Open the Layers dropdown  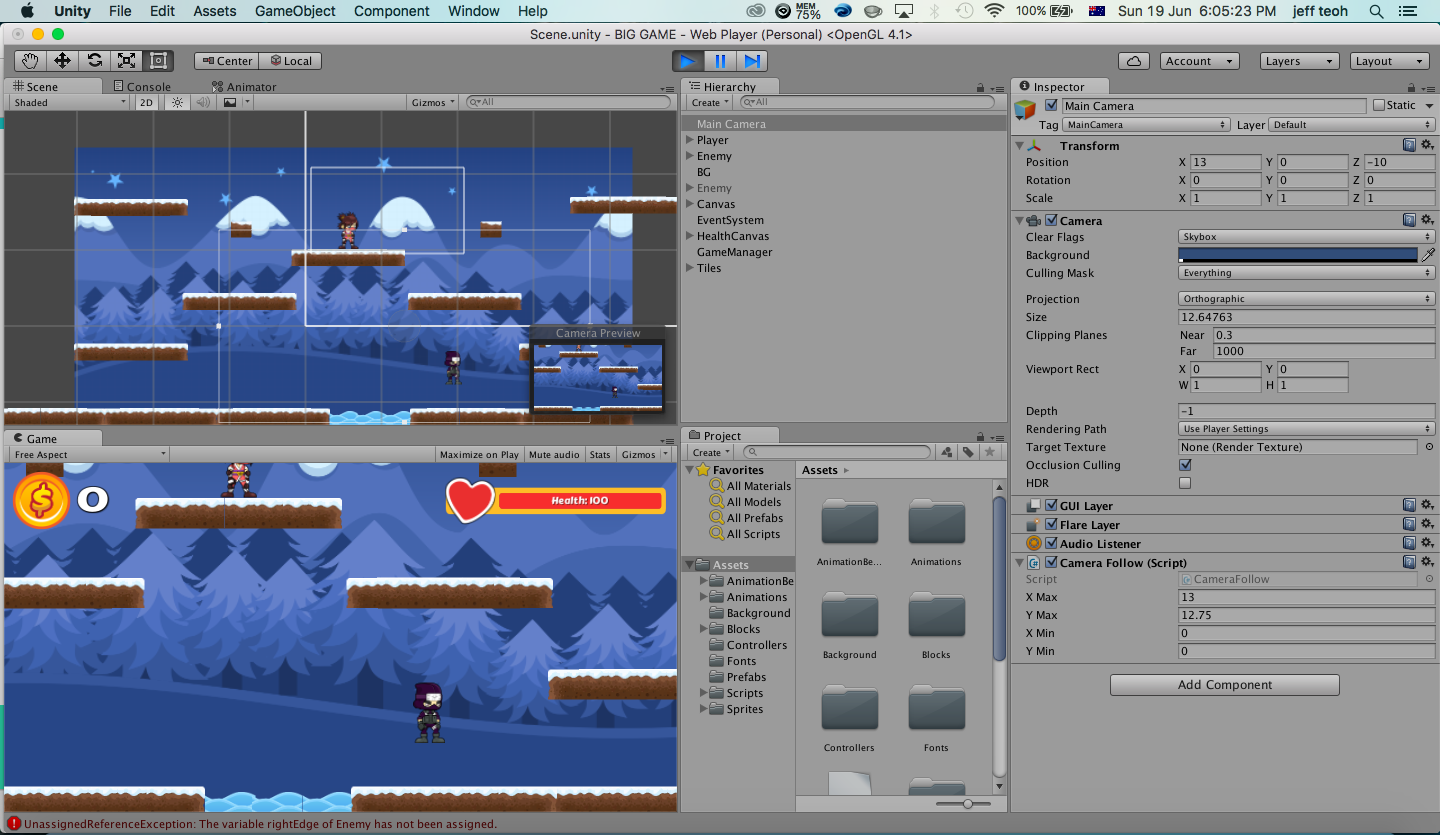pos(1299,61)
